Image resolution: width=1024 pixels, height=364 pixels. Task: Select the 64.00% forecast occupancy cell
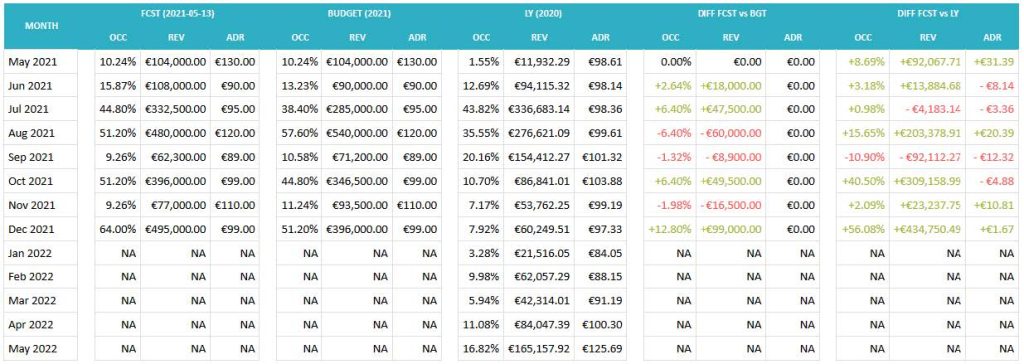[118, 229]
